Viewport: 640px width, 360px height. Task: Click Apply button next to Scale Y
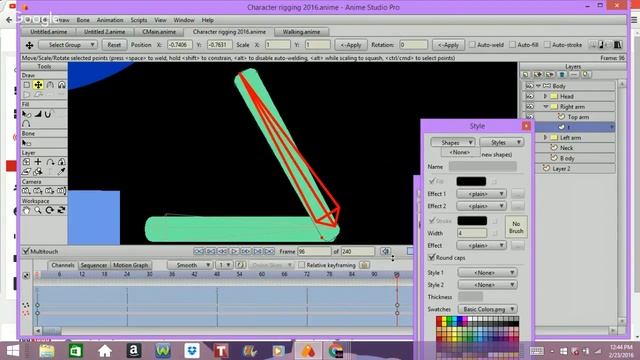351,45
